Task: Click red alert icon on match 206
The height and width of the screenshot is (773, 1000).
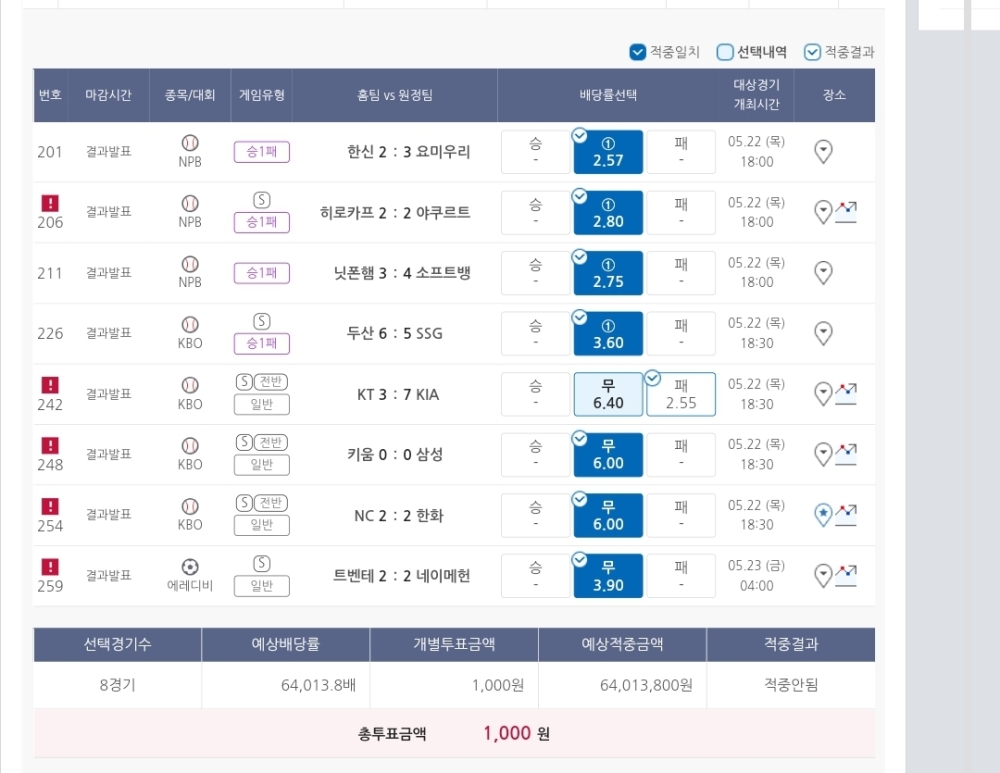Action: (50, 203)
